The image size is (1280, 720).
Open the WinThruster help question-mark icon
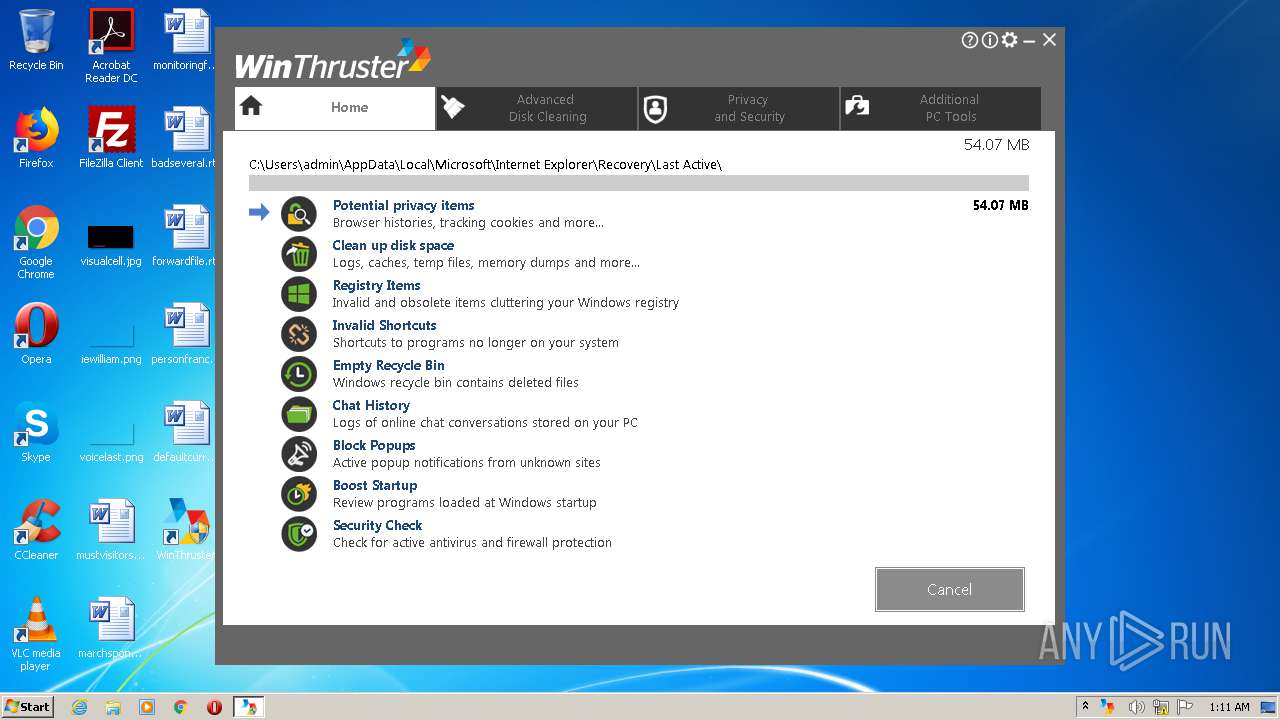pyautogui.click(x=970, y=40)
